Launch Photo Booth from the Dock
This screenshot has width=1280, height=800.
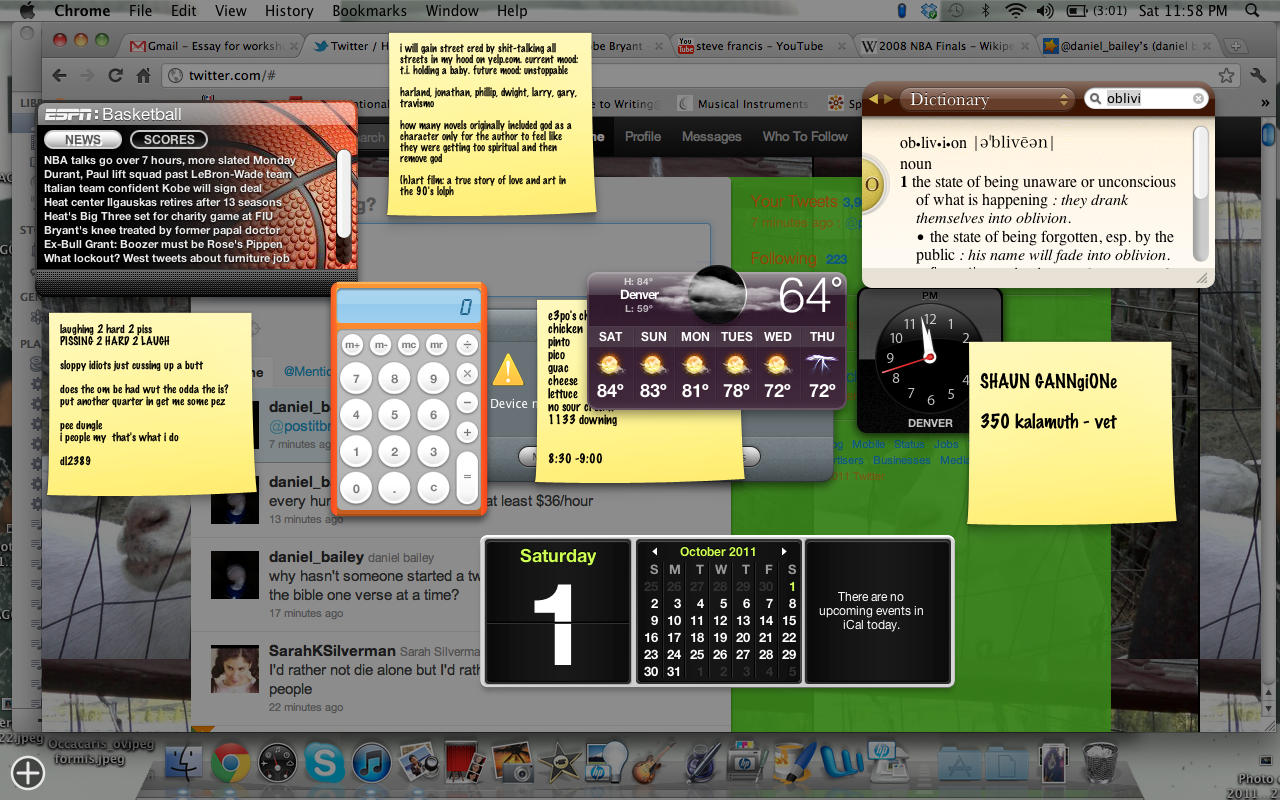[465, 764]
